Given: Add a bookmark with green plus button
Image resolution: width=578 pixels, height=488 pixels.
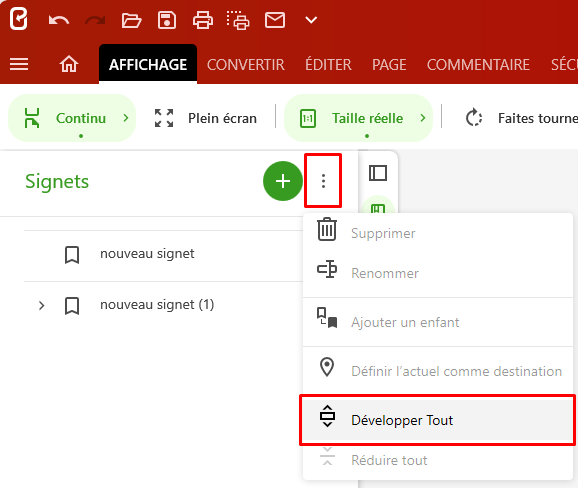Looking at the screenshot, I should 283,181.
